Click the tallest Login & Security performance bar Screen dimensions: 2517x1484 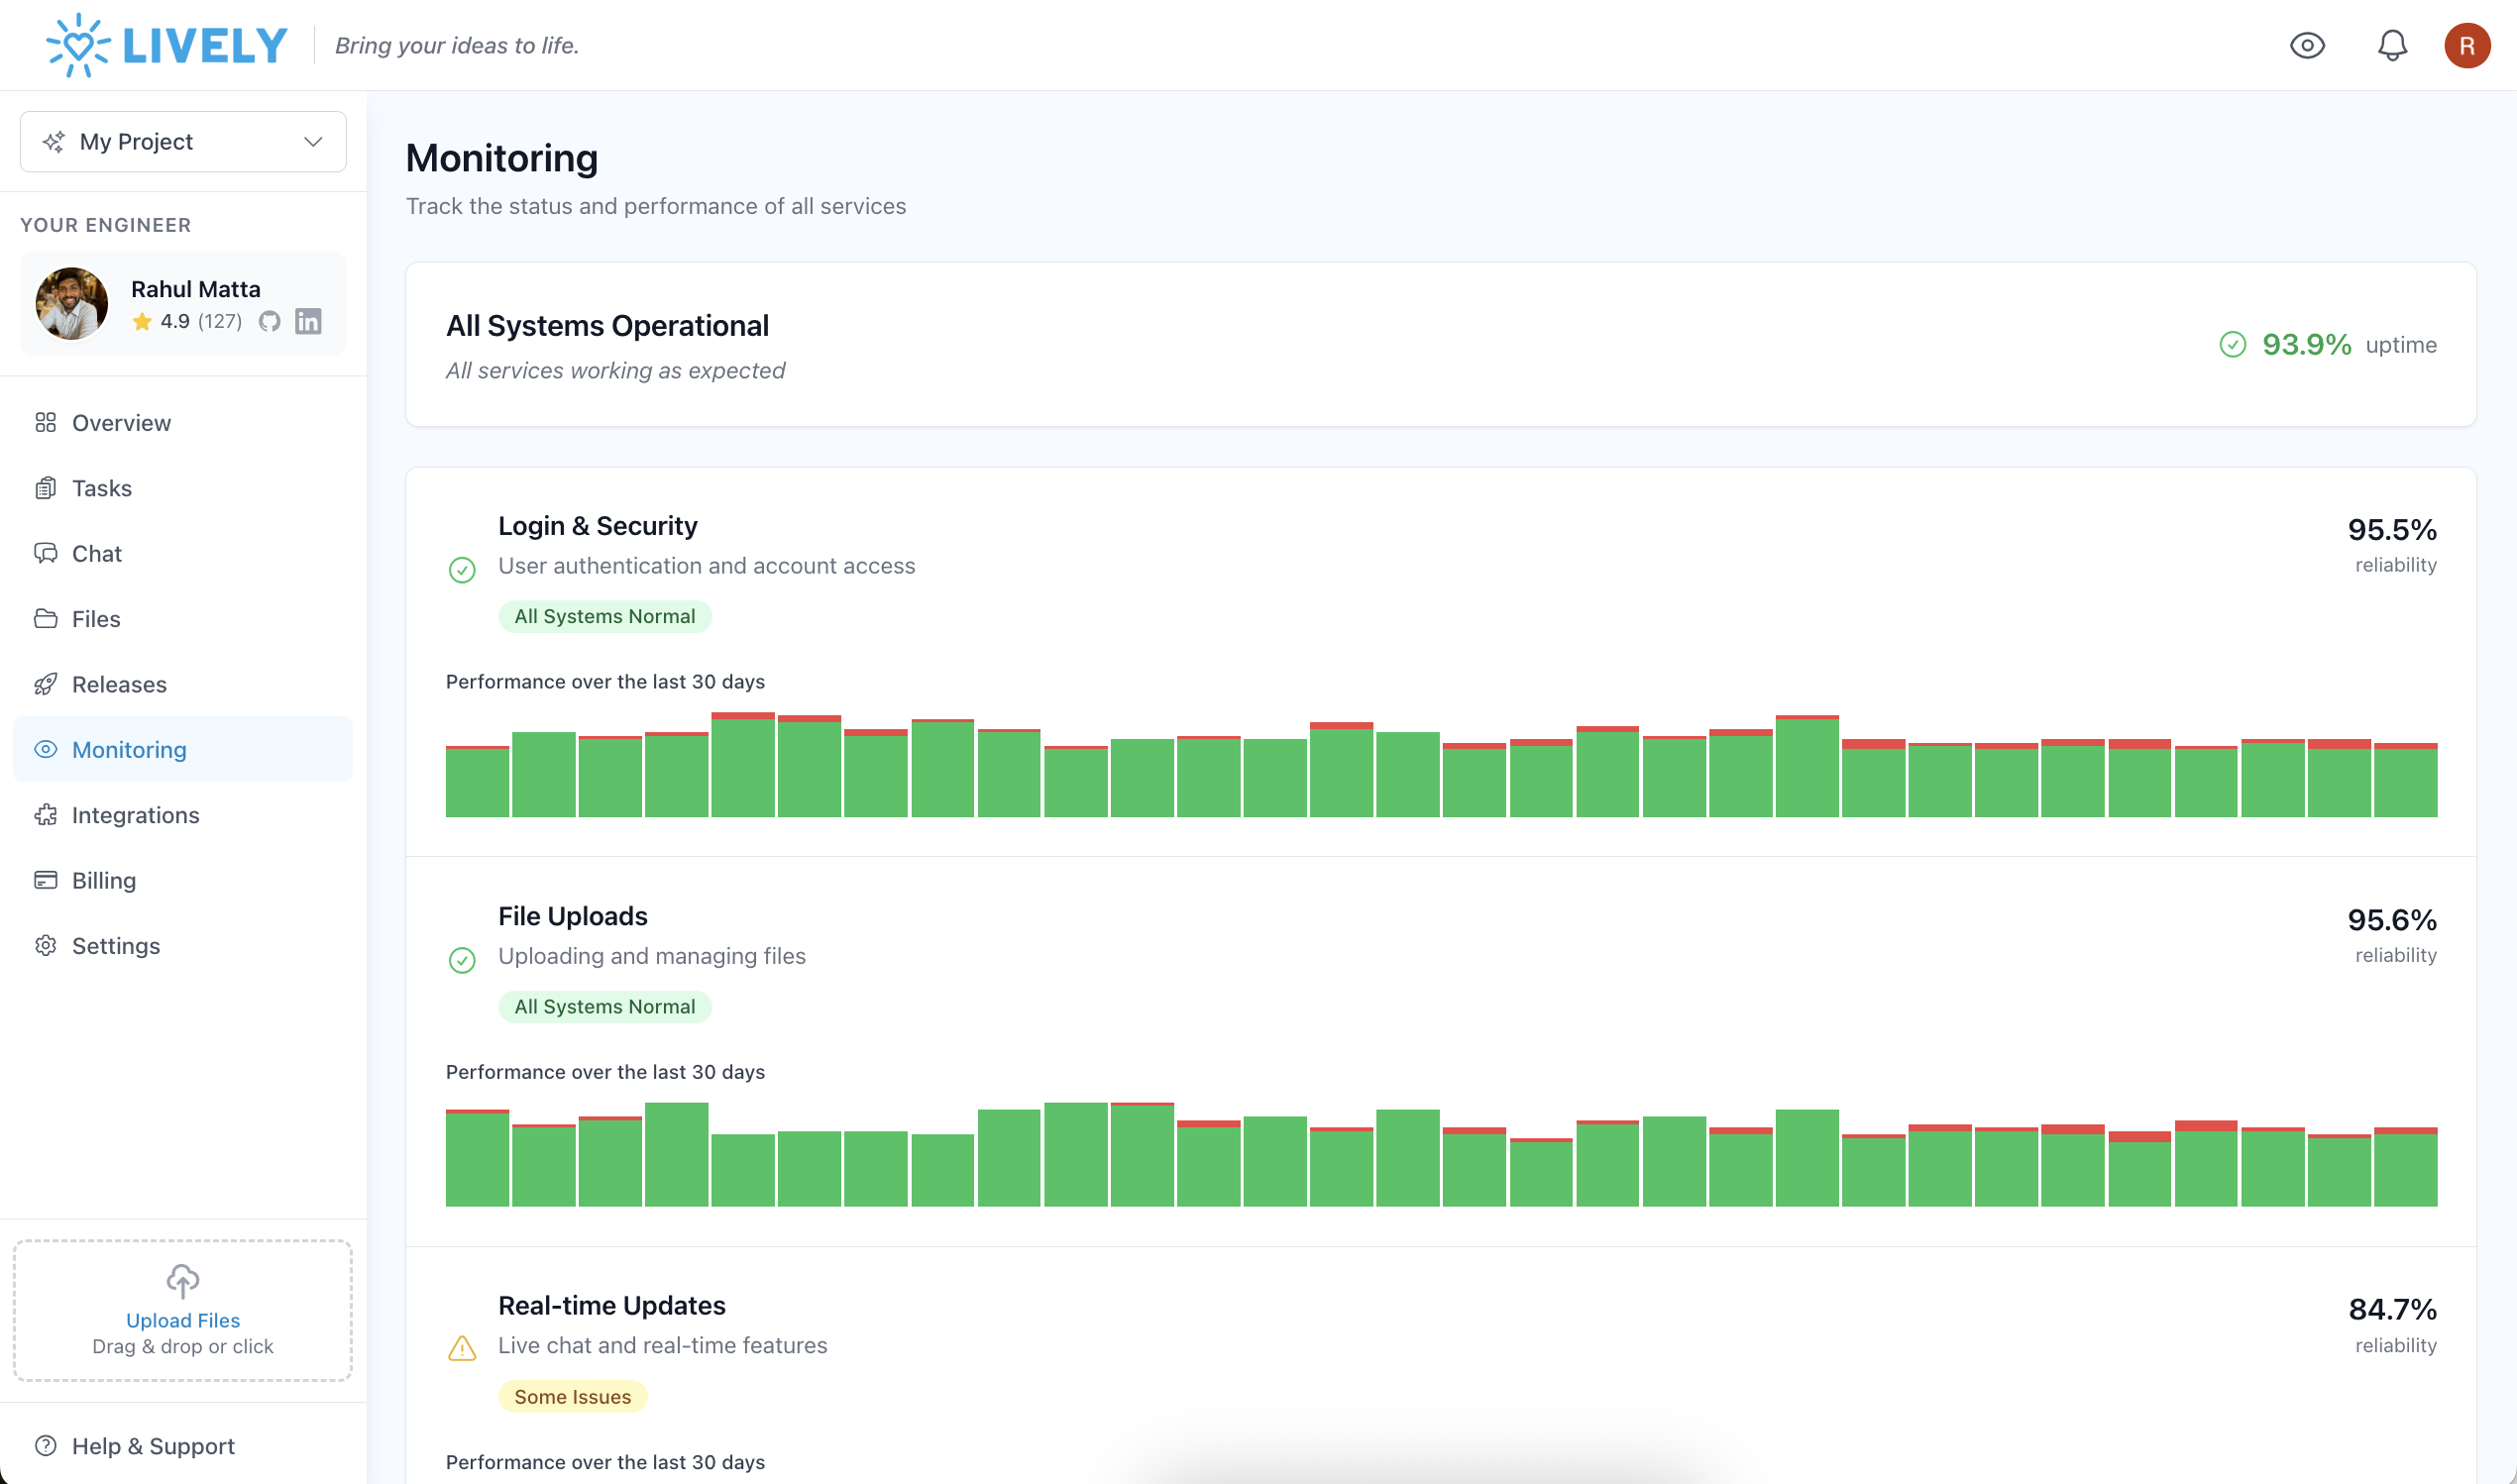pyautogui.click(x=742, y=765)
